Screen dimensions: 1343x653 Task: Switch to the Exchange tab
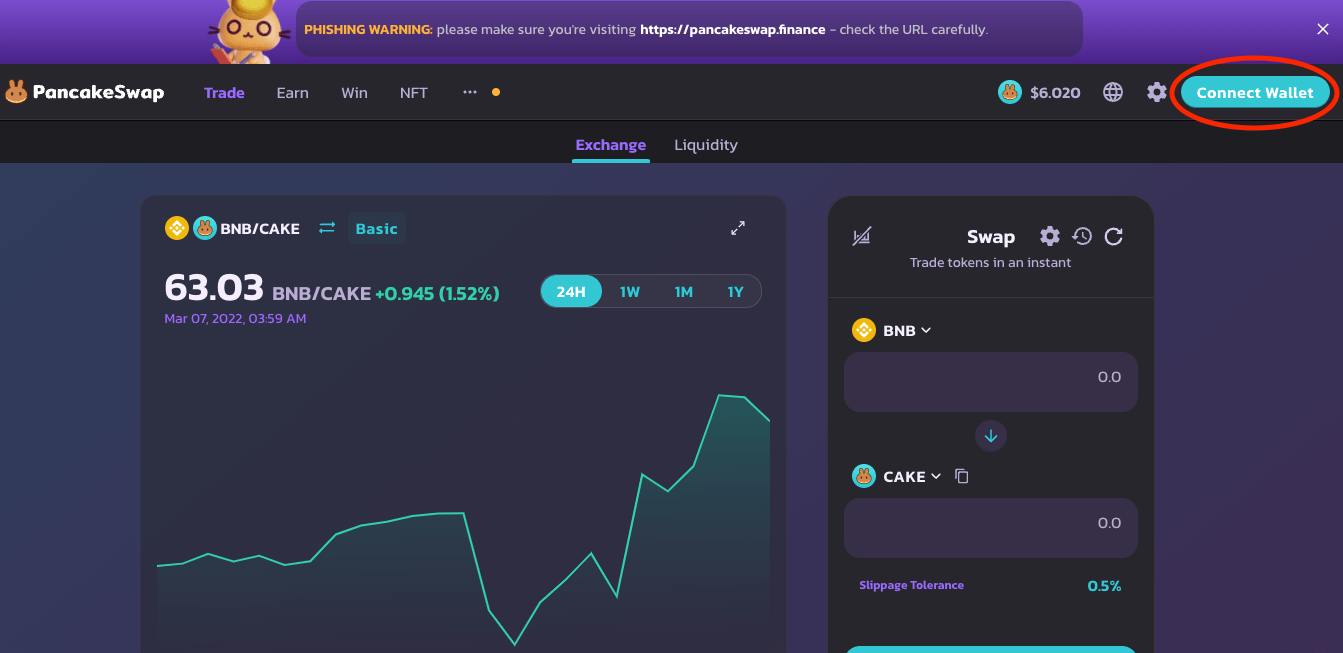coord(611,145)
